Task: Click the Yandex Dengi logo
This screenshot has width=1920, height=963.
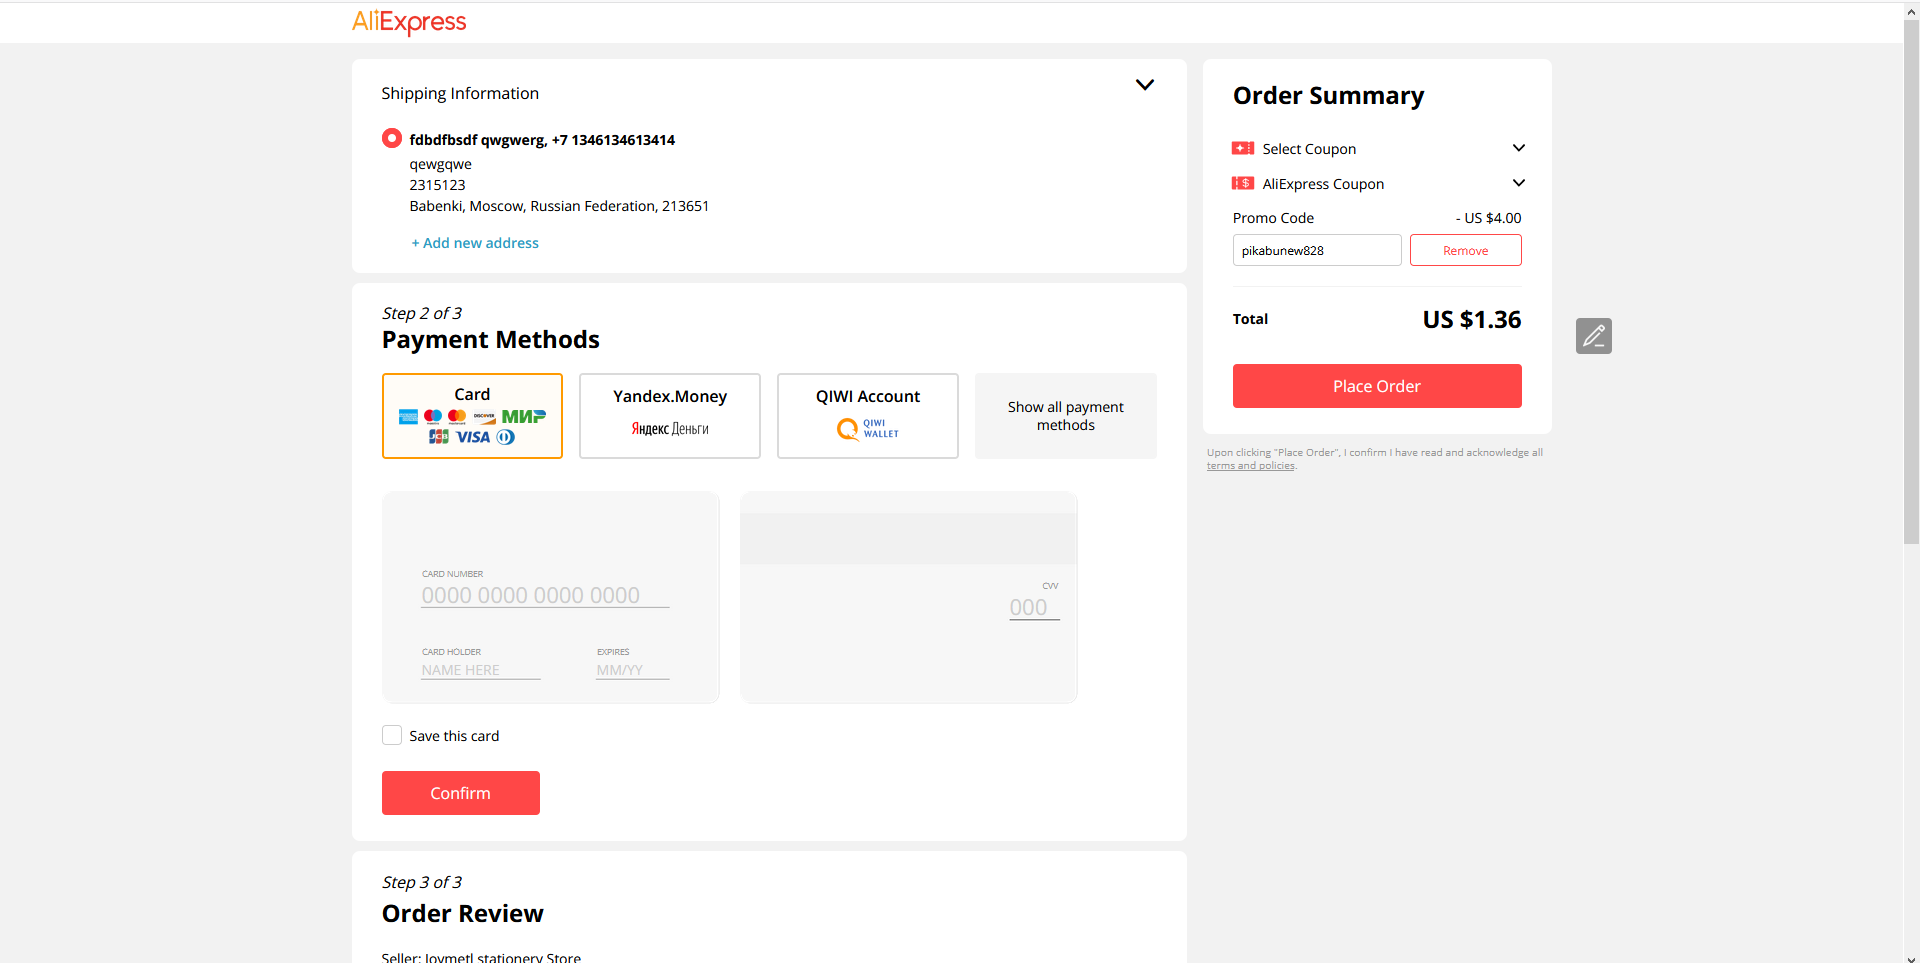Action: (670, 429)
